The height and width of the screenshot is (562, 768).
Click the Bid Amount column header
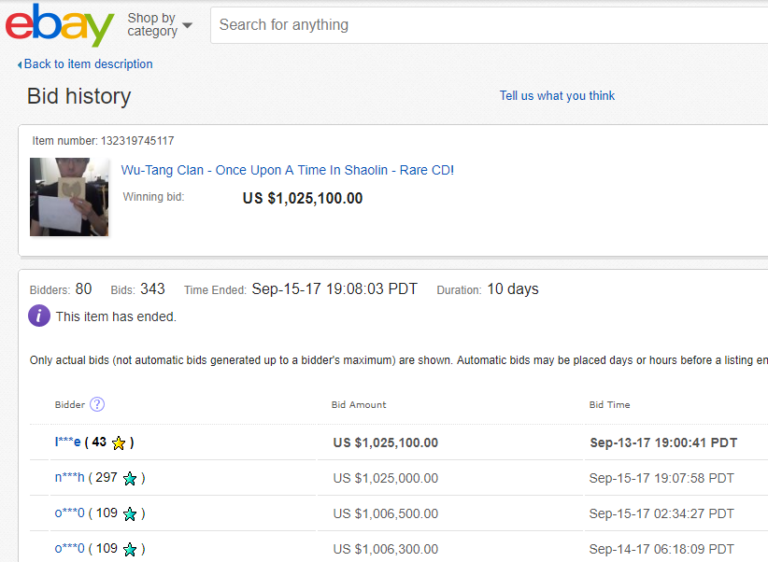359,405
